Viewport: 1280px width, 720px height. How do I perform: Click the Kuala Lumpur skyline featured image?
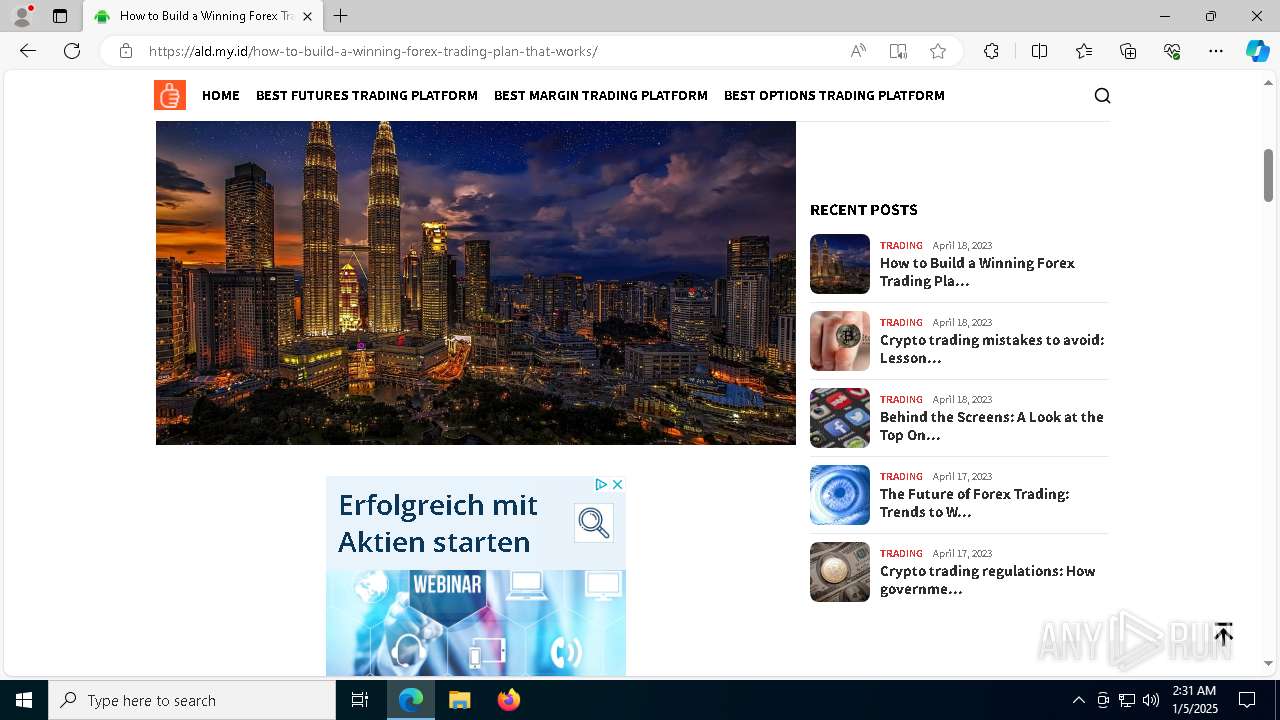point(476,283)
